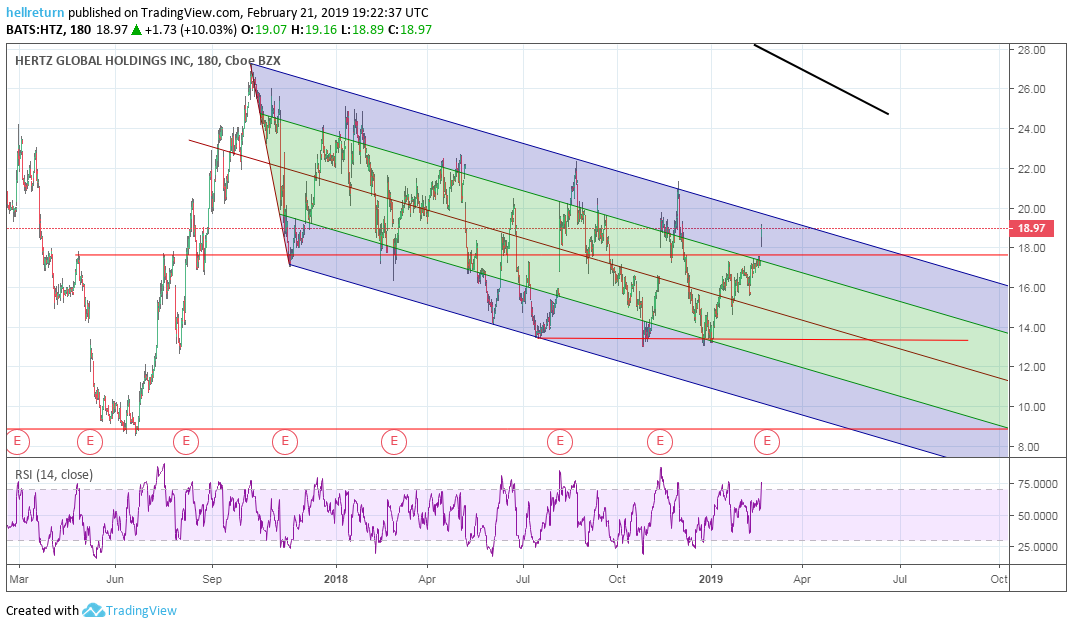Open the hellreturn author link
1073x628 pixels.
point(35,12)
